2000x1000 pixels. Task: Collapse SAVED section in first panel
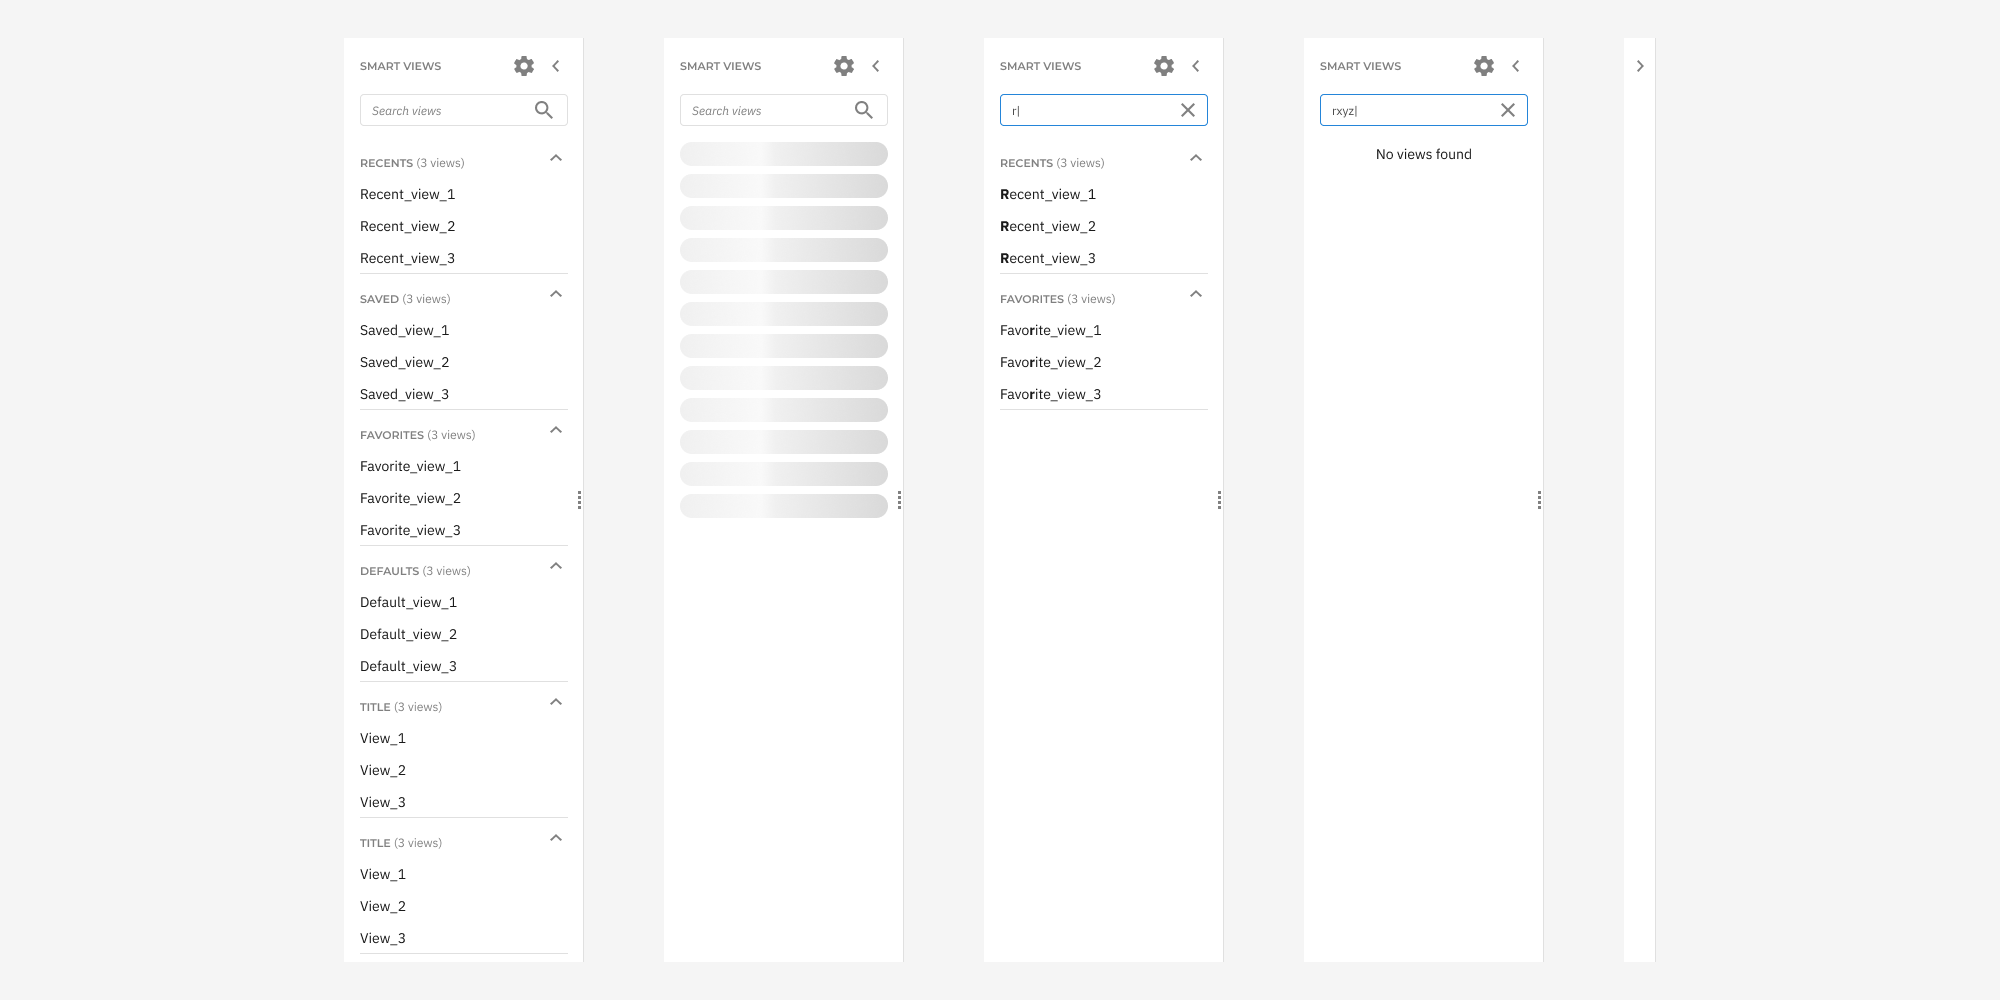coord(556,294)
